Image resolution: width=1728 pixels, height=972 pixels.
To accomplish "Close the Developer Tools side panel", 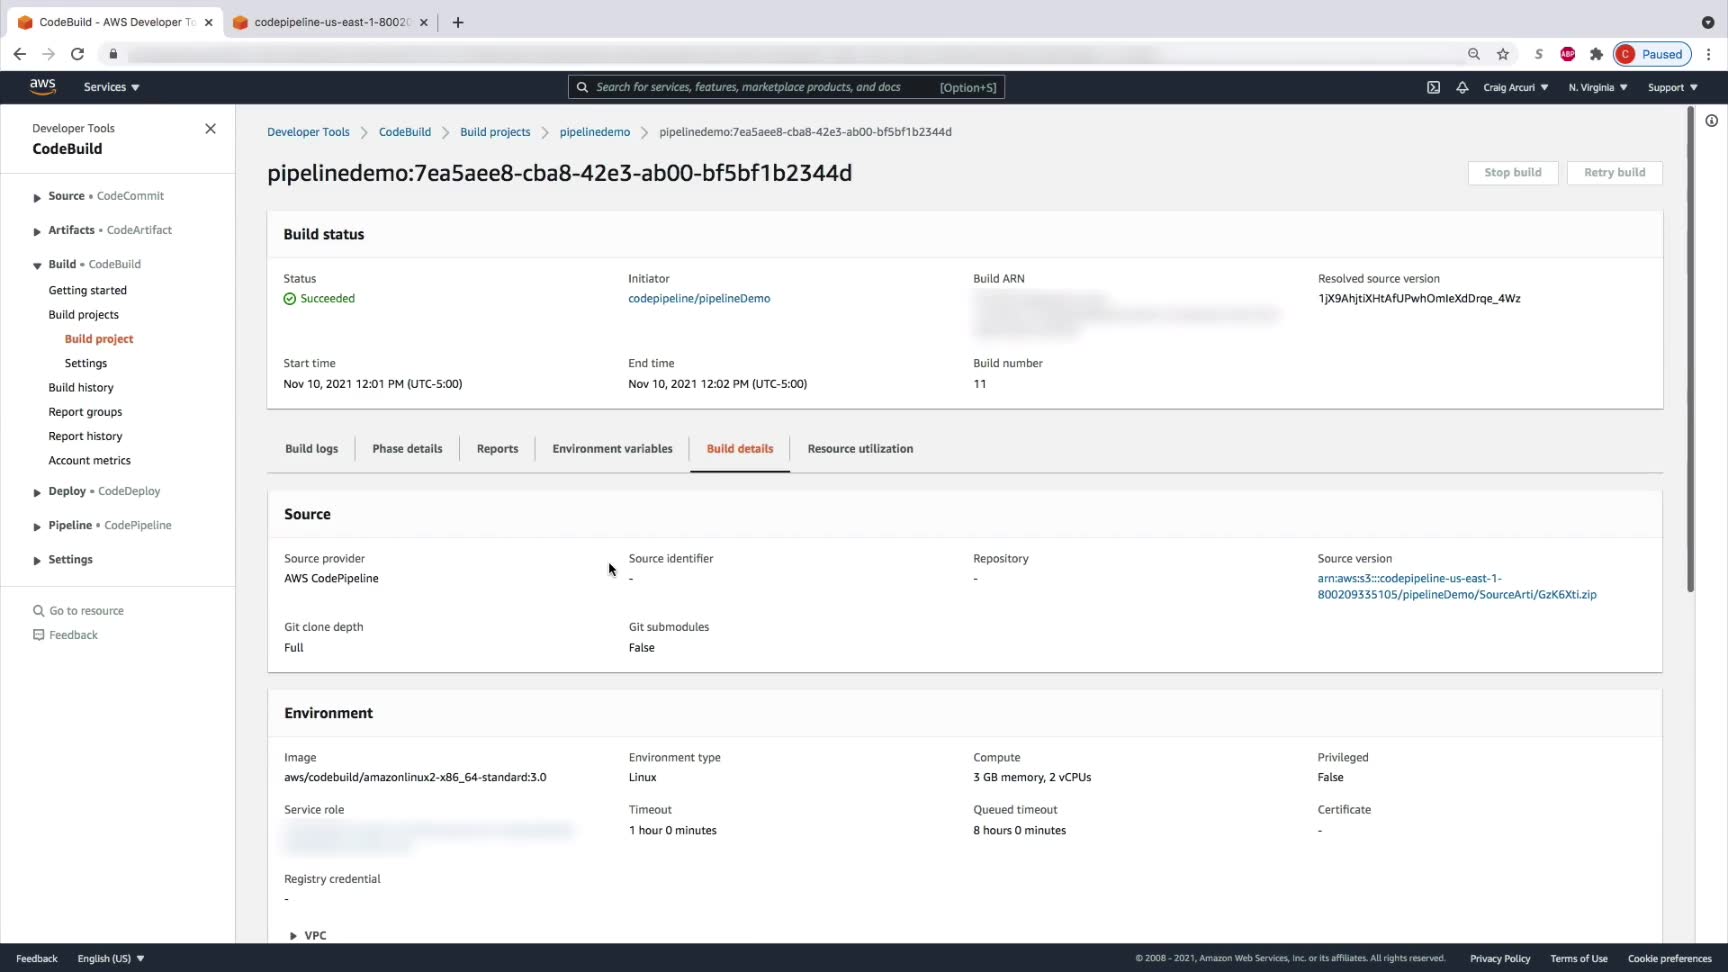I will tap(210, 128).
